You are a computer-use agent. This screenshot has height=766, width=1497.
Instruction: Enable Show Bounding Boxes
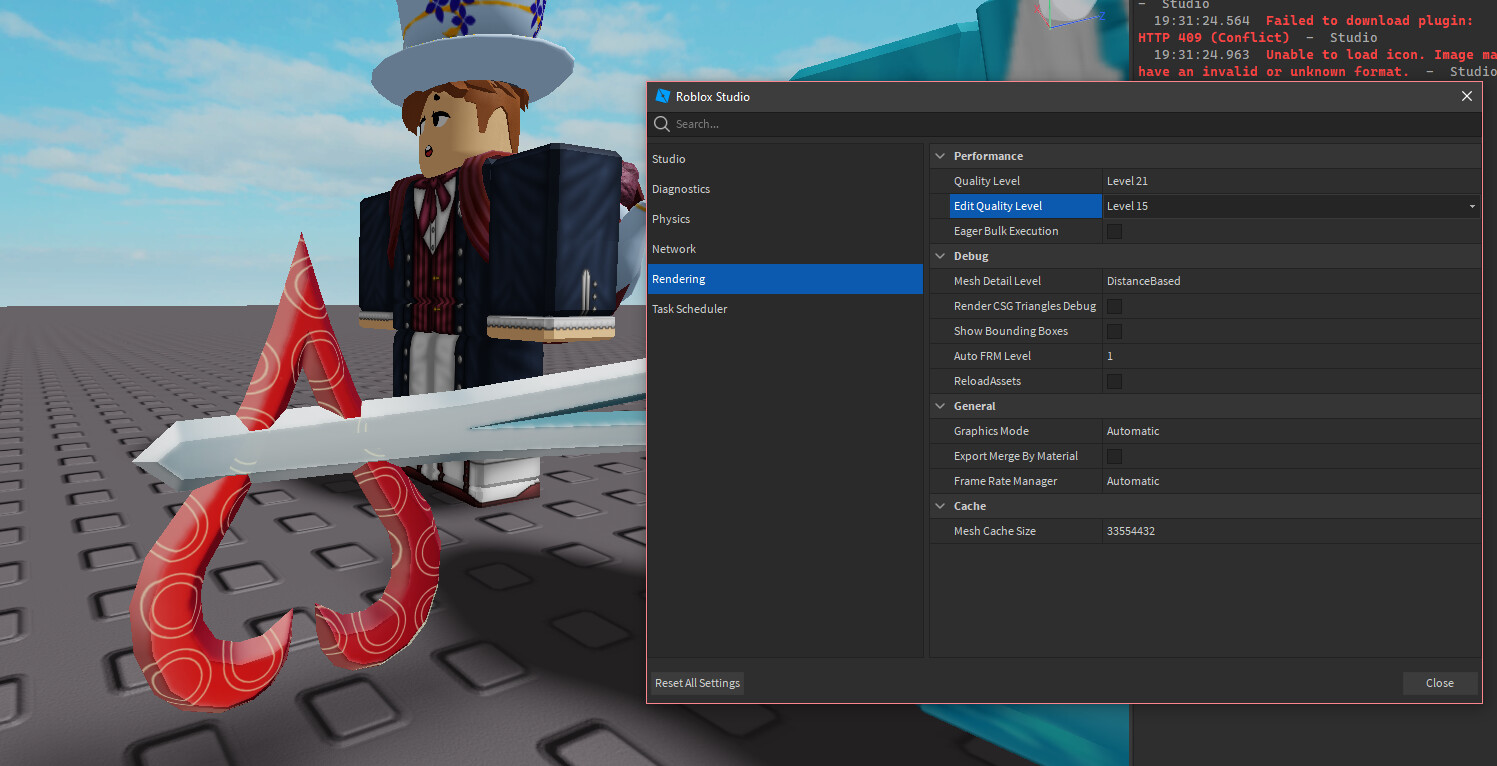click(1114, 331)
